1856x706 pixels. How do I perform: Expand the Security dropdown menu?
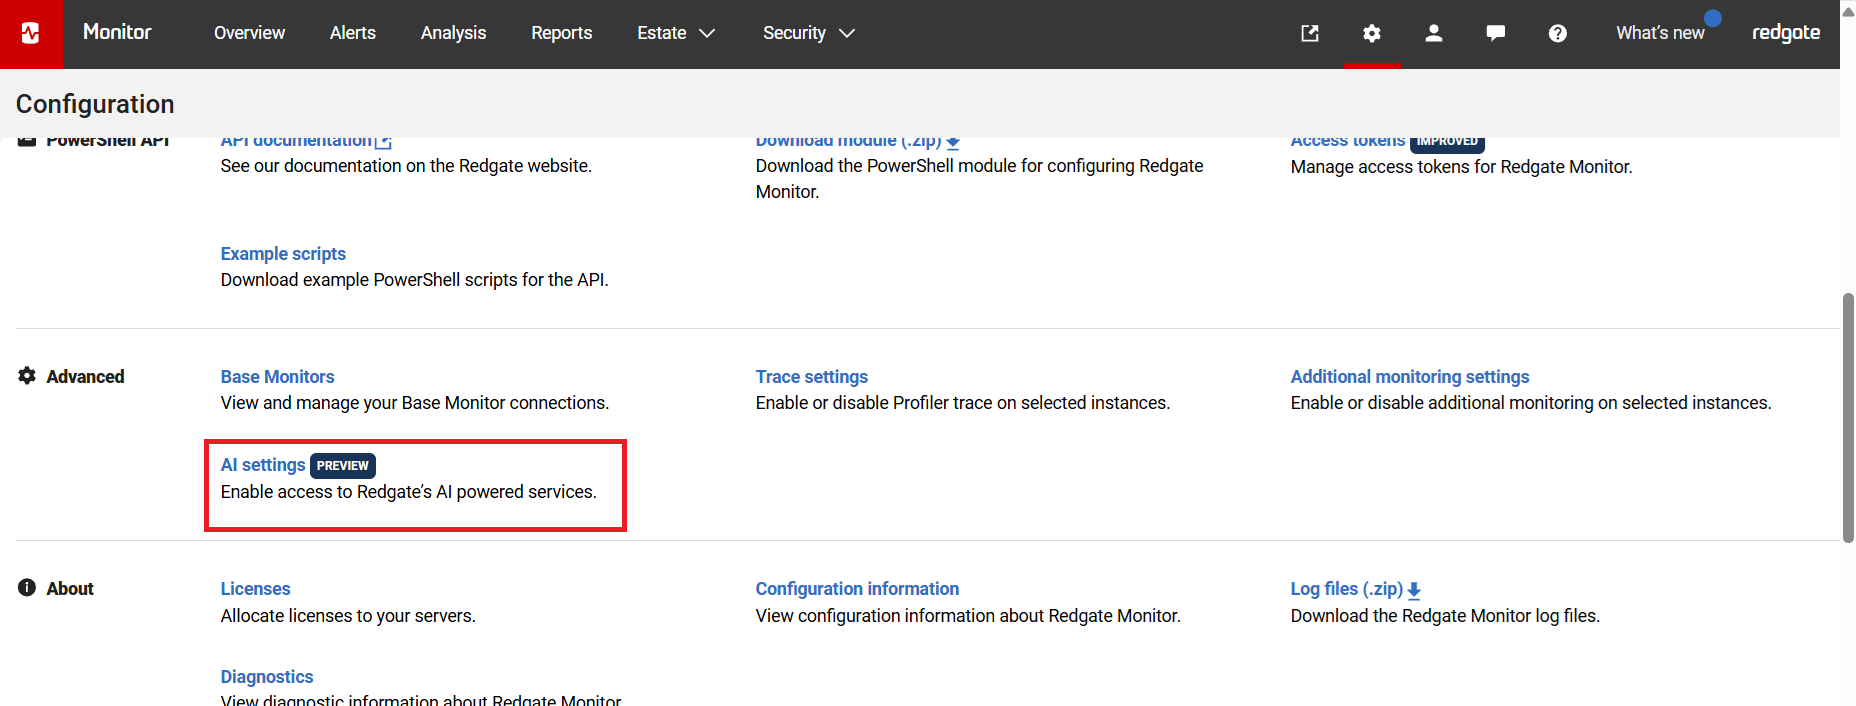click(x=808, y=33)
